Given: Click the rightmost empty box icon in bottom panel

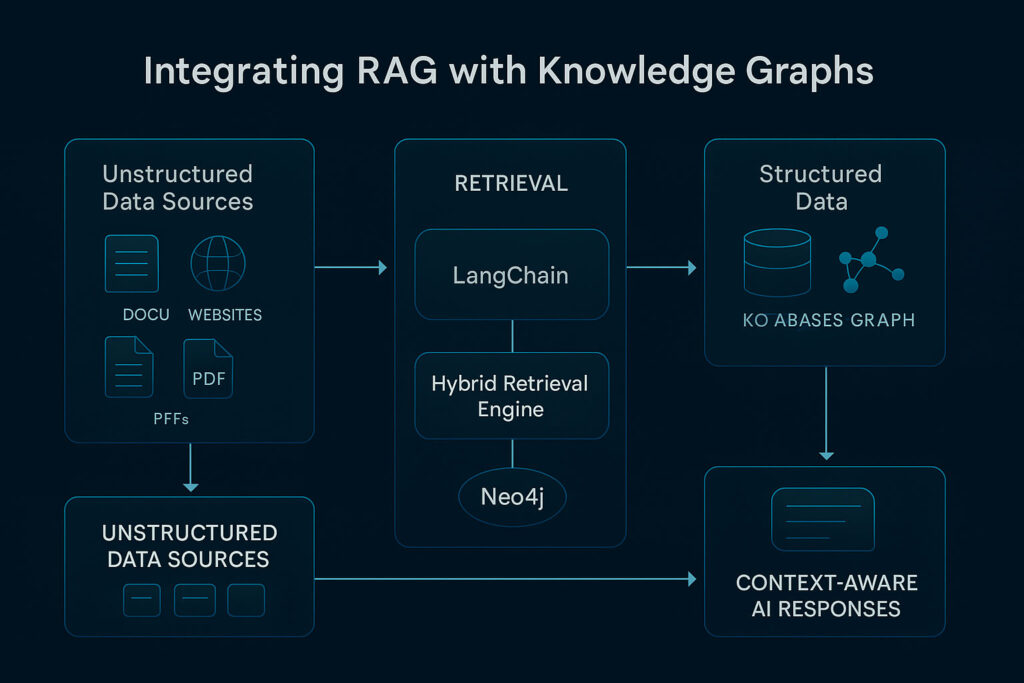Looking at the screenshot, I should click(x=246, y=600).
